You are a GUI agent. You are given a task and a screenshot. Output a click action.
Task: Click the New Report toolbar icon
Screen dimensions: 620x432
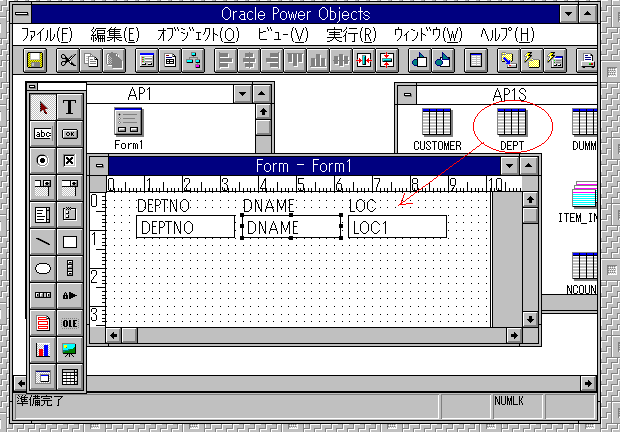[x=170, y=60]
